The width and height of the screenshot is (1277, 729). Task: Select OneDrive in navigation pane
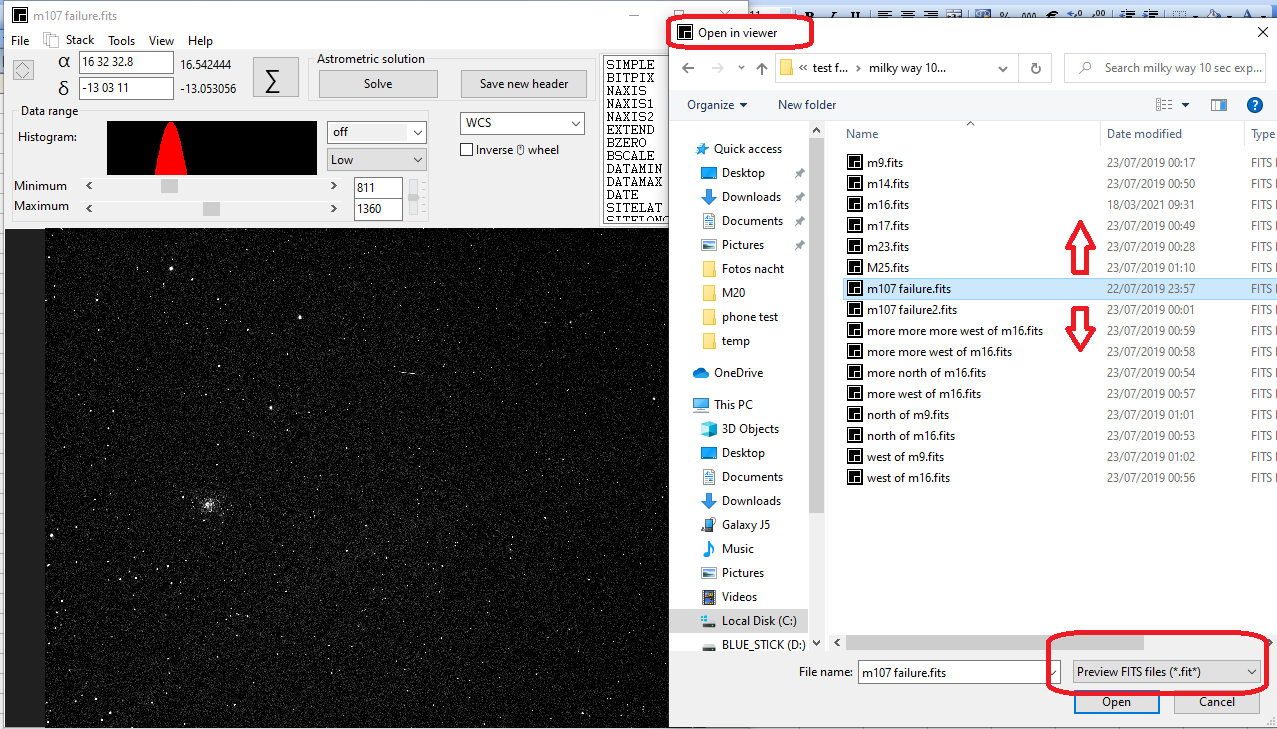(x=738, y=372)
